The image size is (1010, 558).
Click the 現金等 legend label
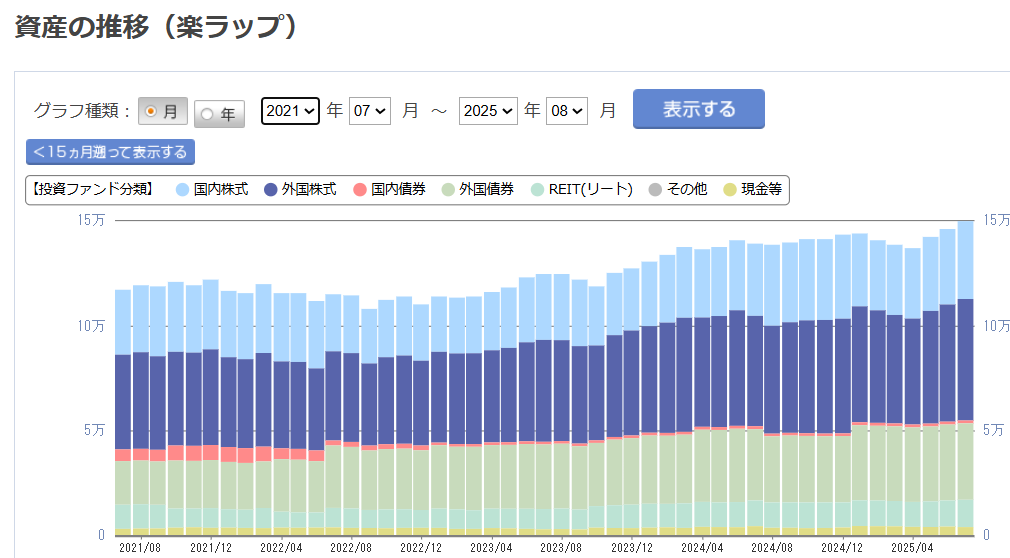click(761, 189)
